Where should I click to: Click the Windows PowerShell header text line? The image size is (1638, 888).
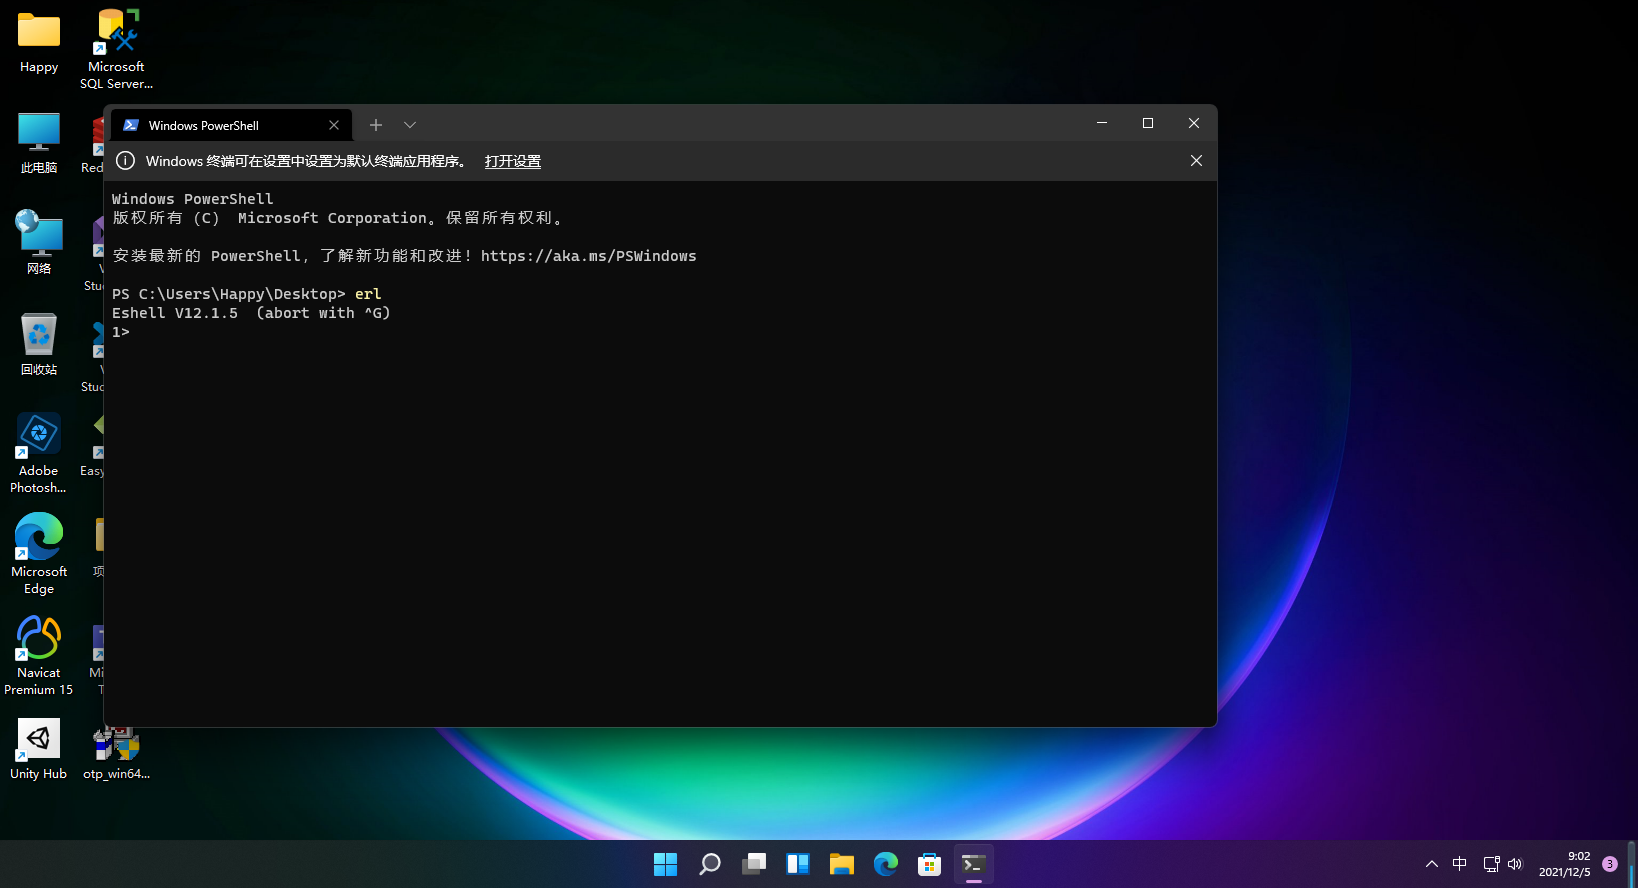[192, 199]
